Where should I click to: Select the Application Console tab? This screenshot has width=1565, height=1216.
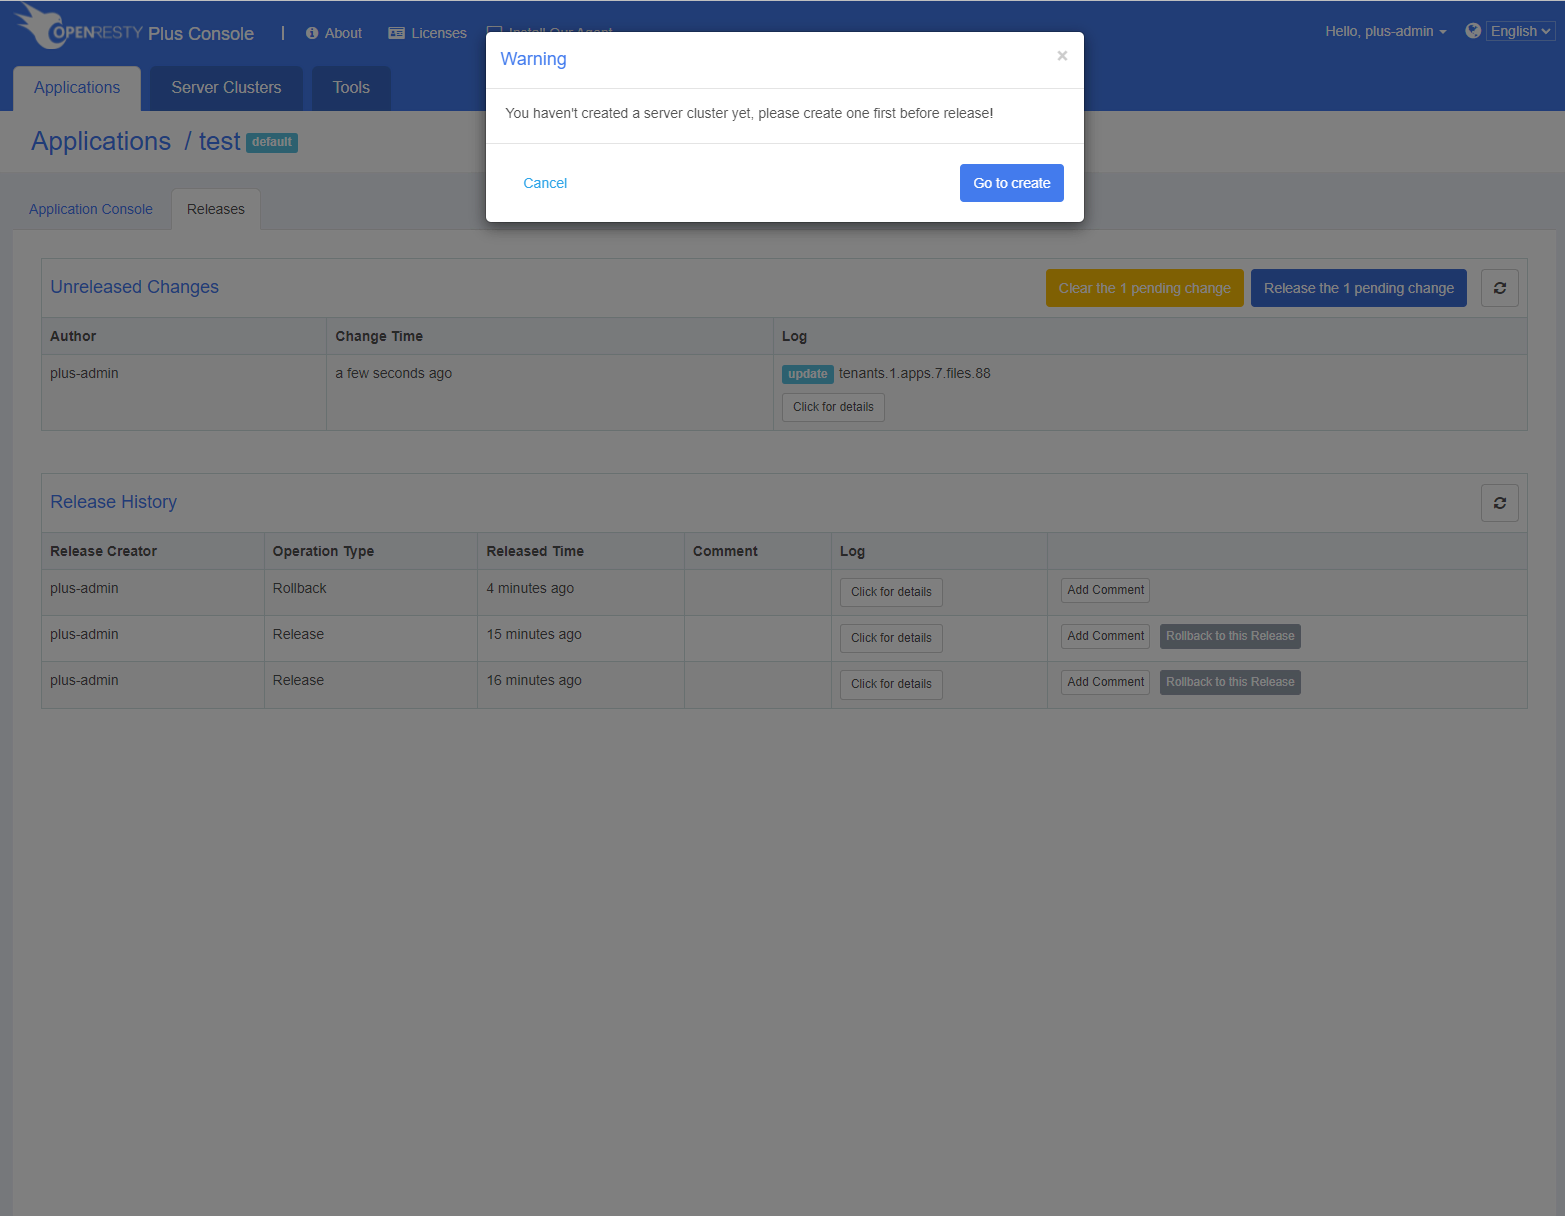pyautogui.click(x=91, y=209)
